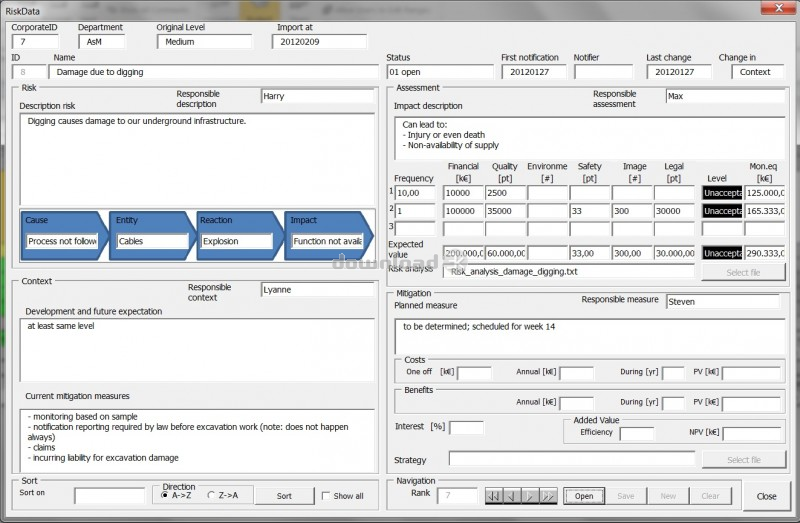Click the Department field 'AsM'

pyautogui.click(x=102, y=42)
